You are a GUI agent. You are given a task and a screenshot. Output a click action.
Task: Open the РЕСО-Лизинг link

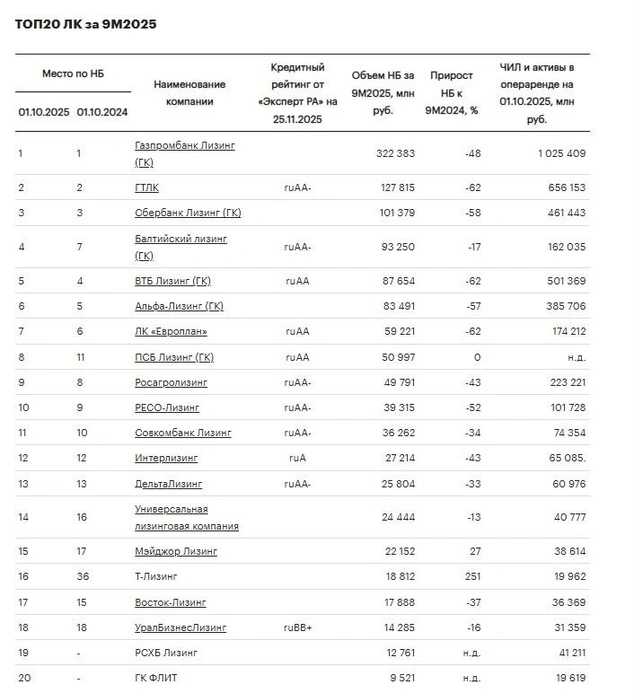(x=167, y=408)
